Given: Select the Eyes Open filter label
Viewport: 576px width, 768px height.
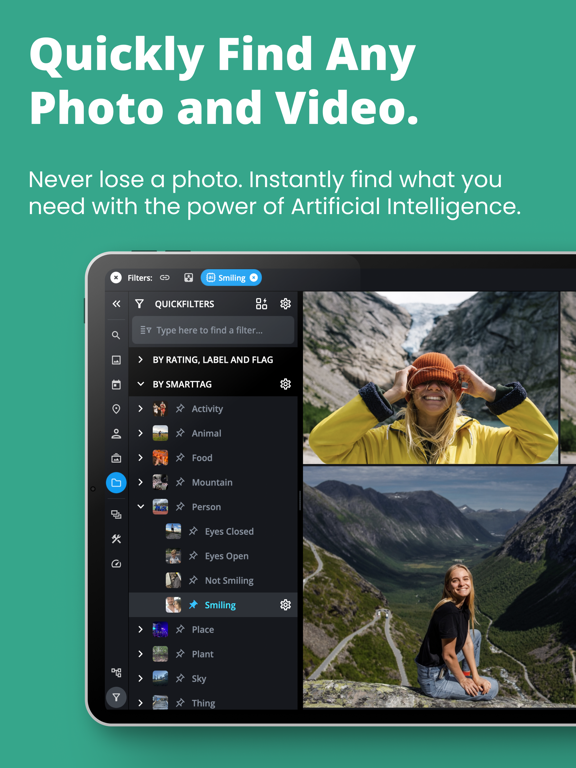Looking at the screenshot, I should [x=226, y=556].
